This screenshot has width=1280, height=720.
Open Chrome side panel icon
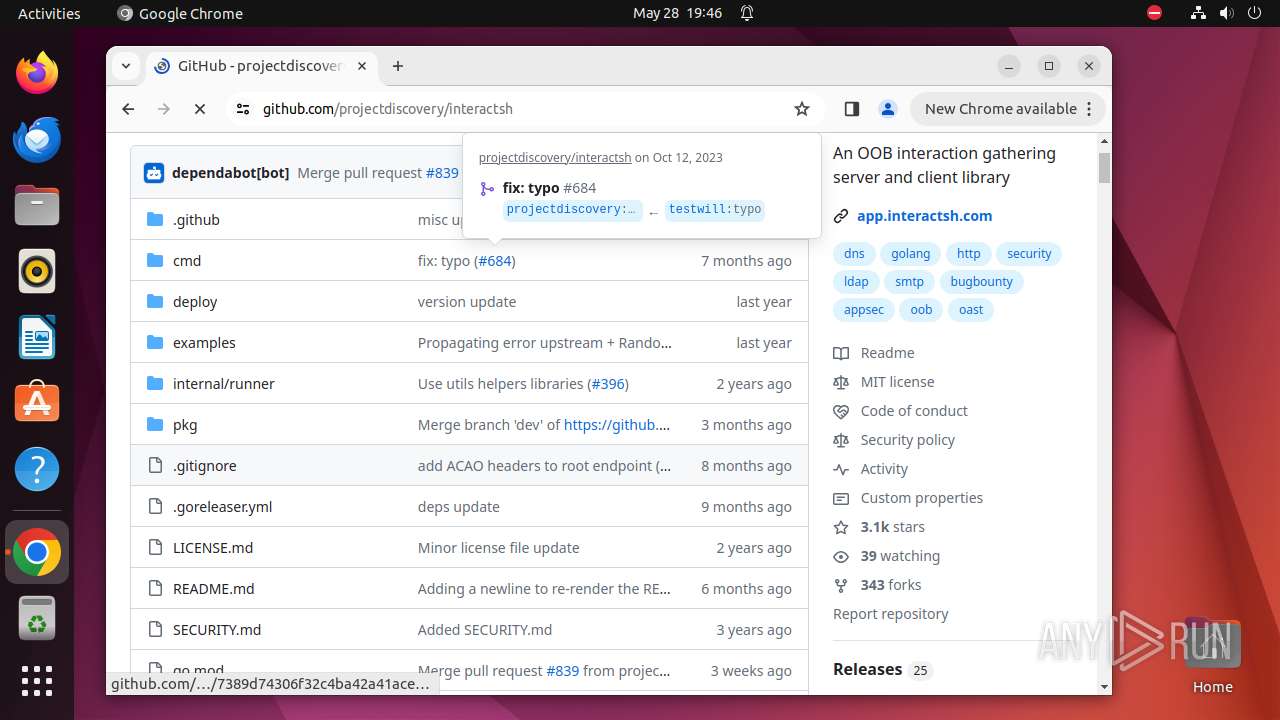(x=852, y=109)
